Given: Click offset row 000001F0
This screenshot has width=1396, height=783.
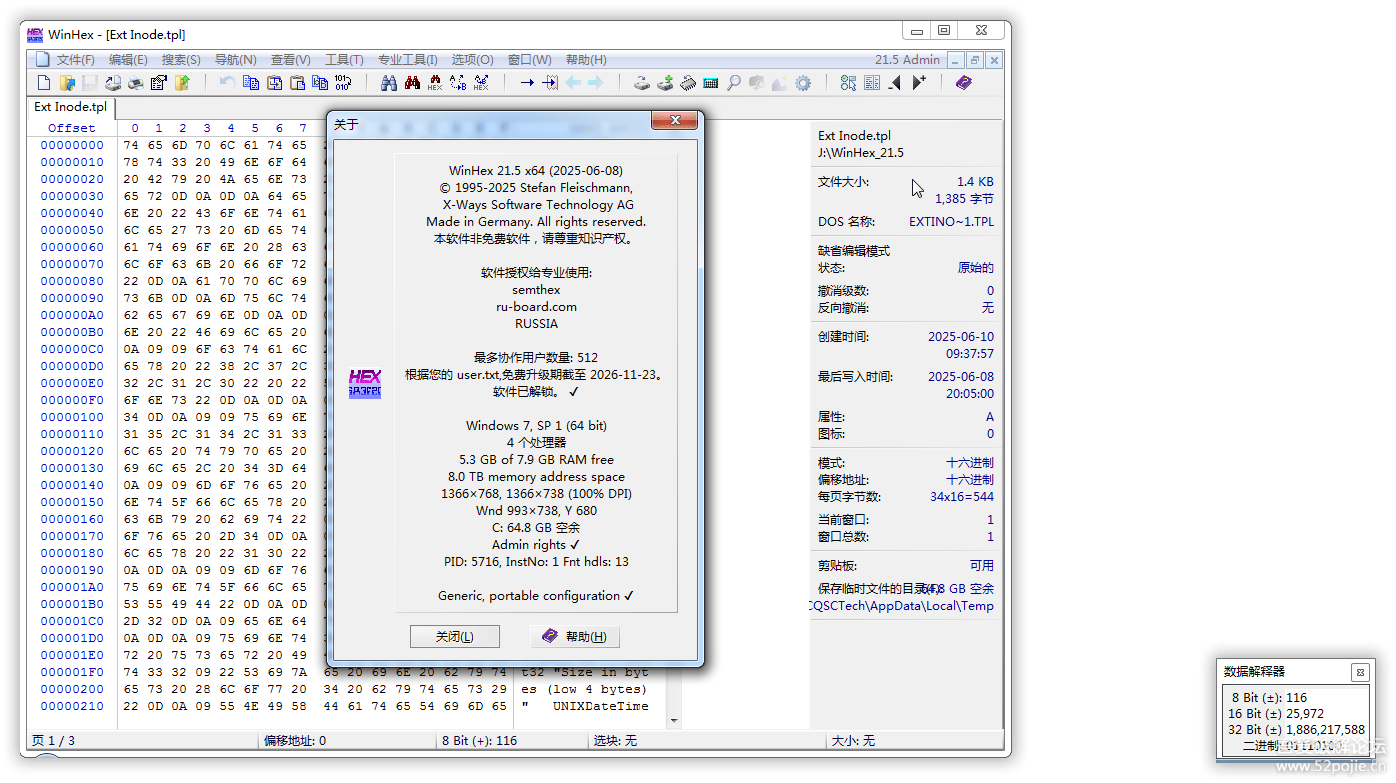Looking at the screenshot, I should point(72,672).
